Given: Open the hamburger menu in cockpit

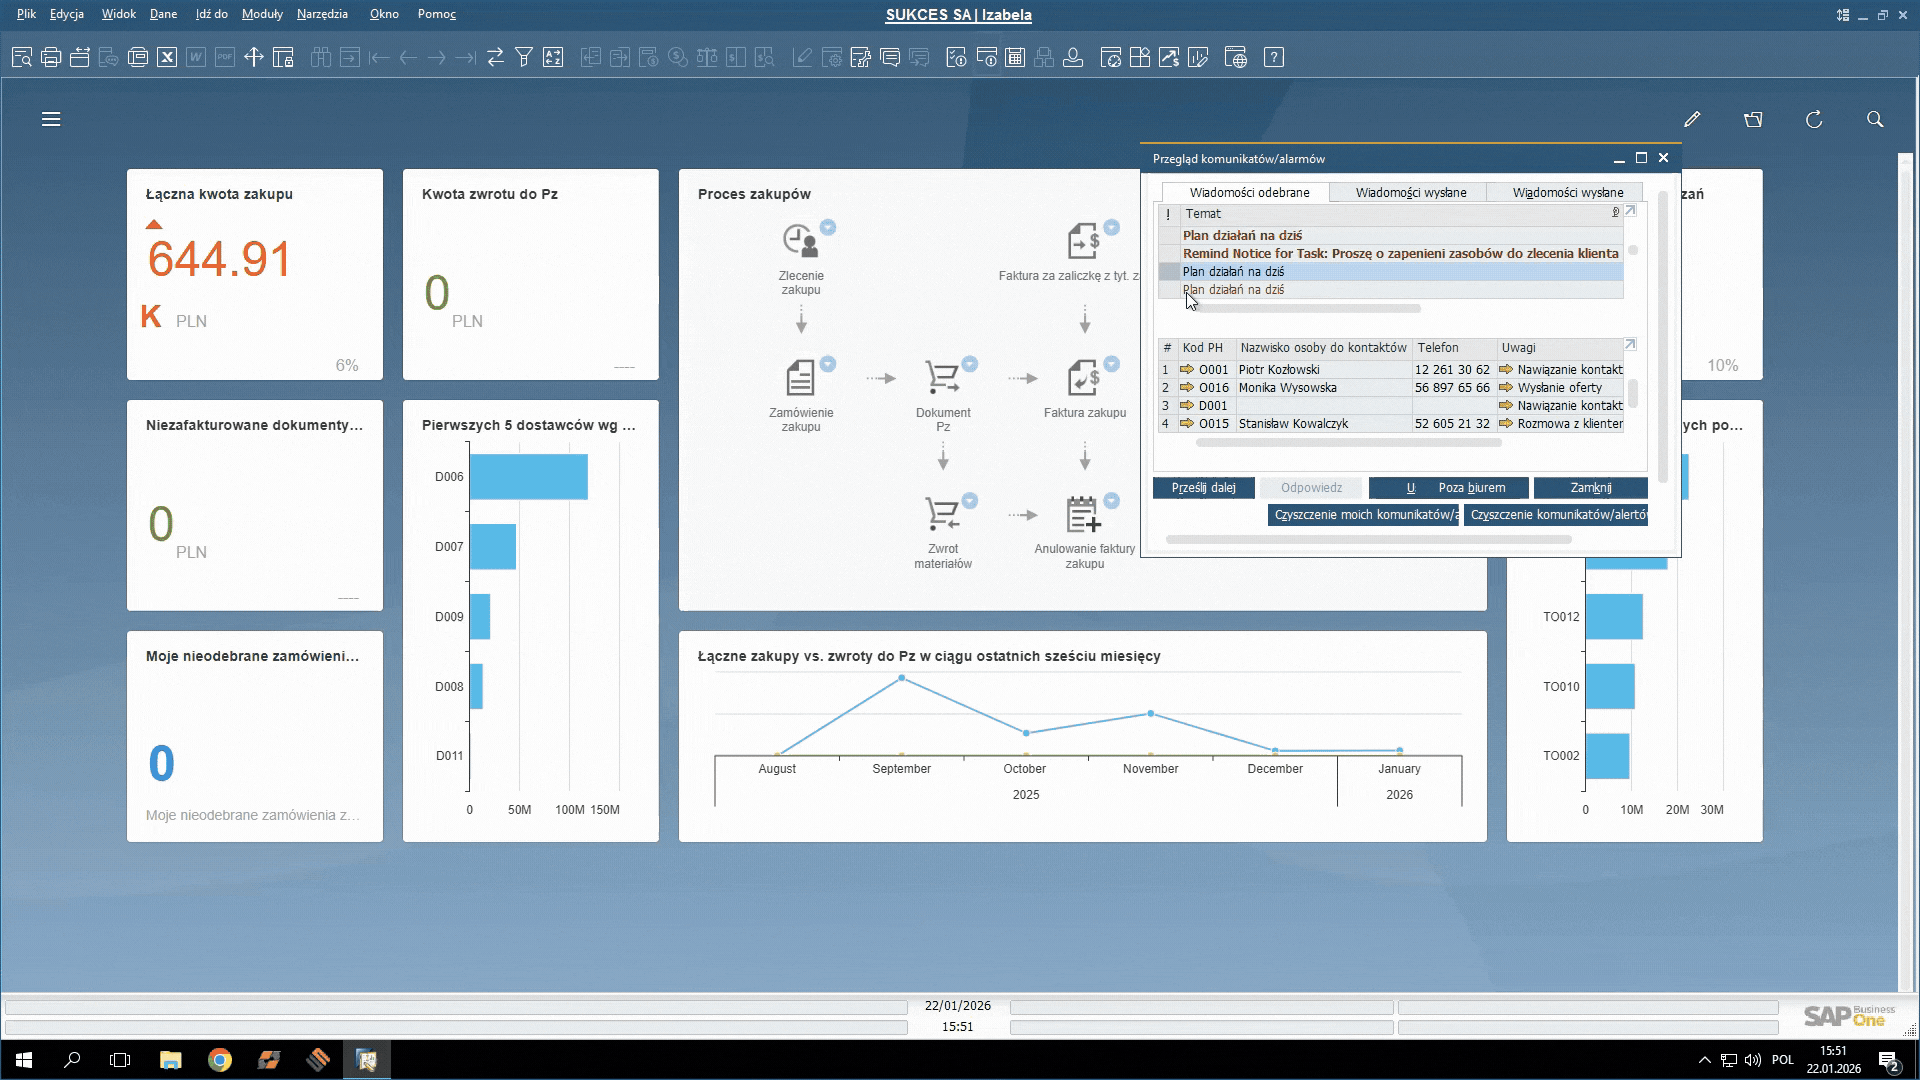Looking at the screenshot, I should pos(51,119).
